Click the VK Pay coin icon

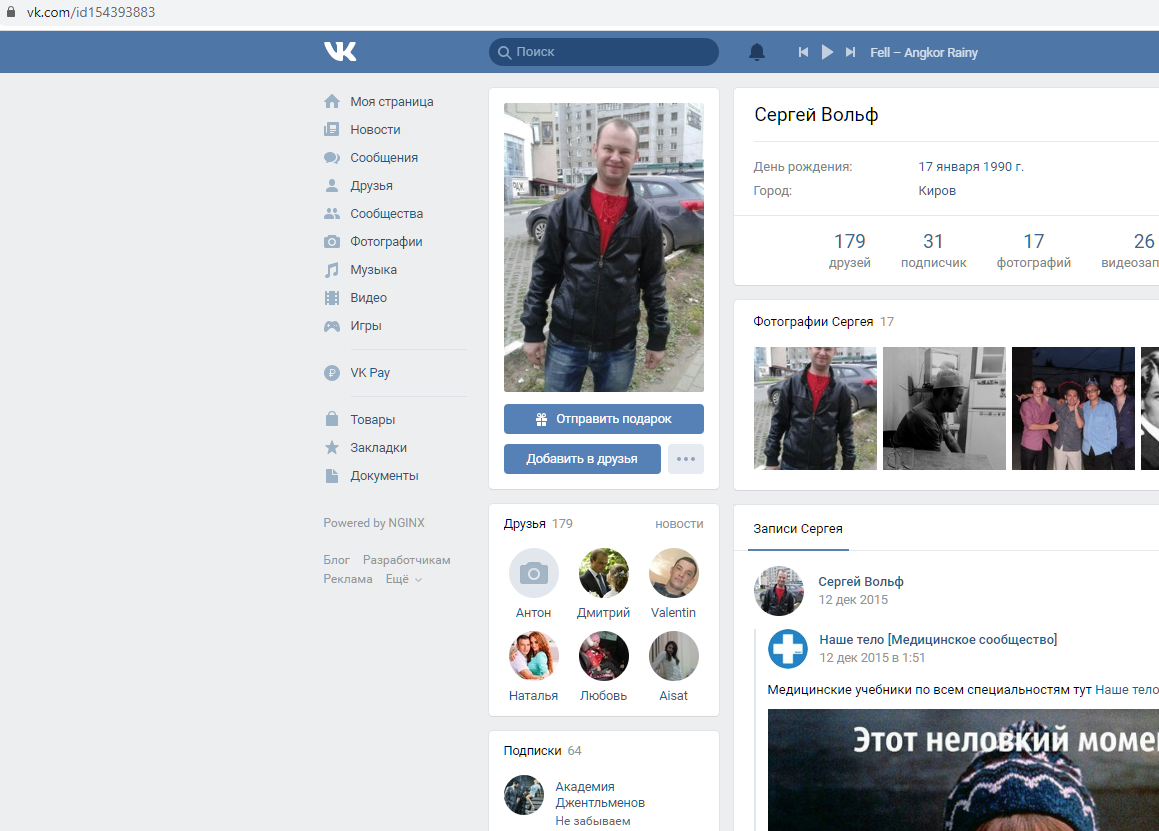(x=332, y=373)
